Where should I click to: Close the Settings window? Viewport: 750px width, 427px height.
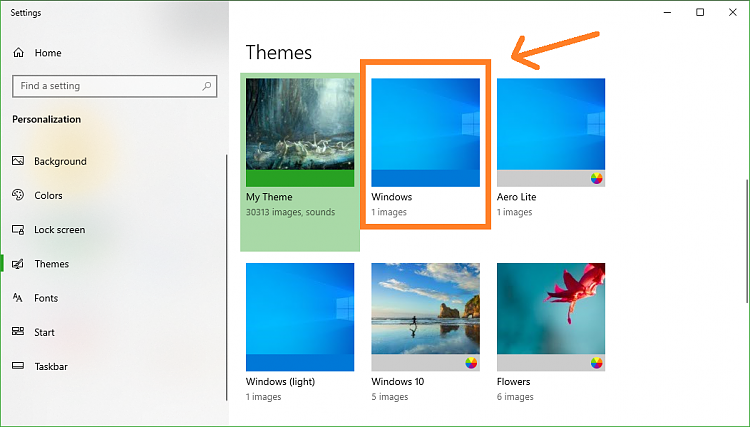(x=732, y=12)
